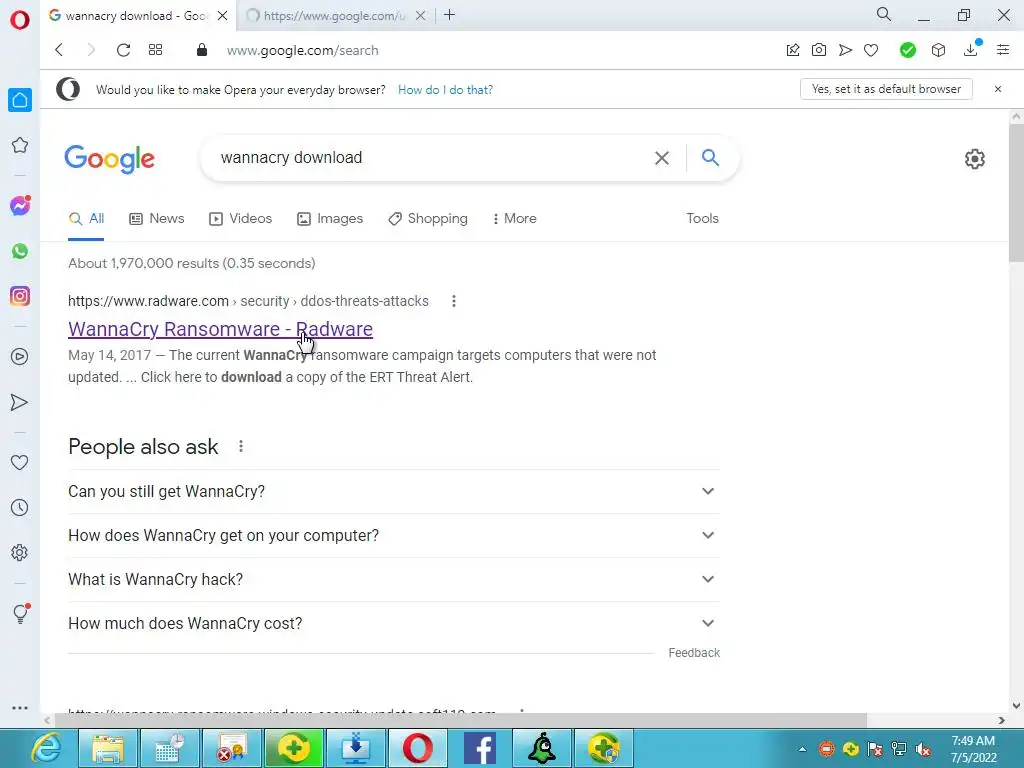Click the Google logo

(x=110, y=159)
